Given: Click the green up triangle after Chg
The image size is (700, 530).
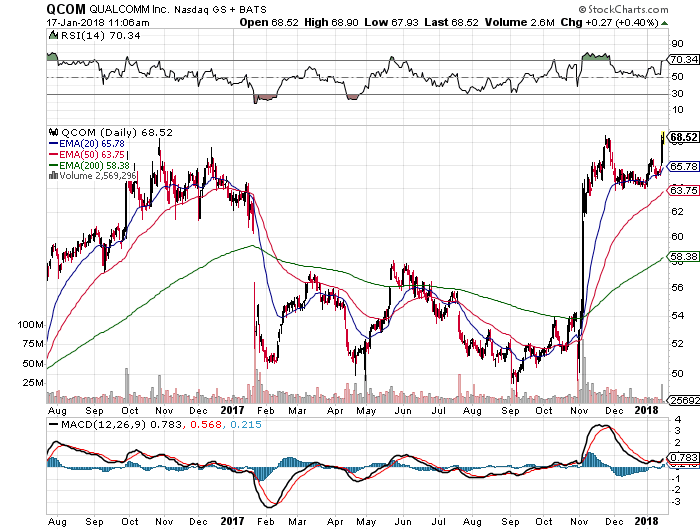Looking at the screenshot, I should (x=665, y=23).
